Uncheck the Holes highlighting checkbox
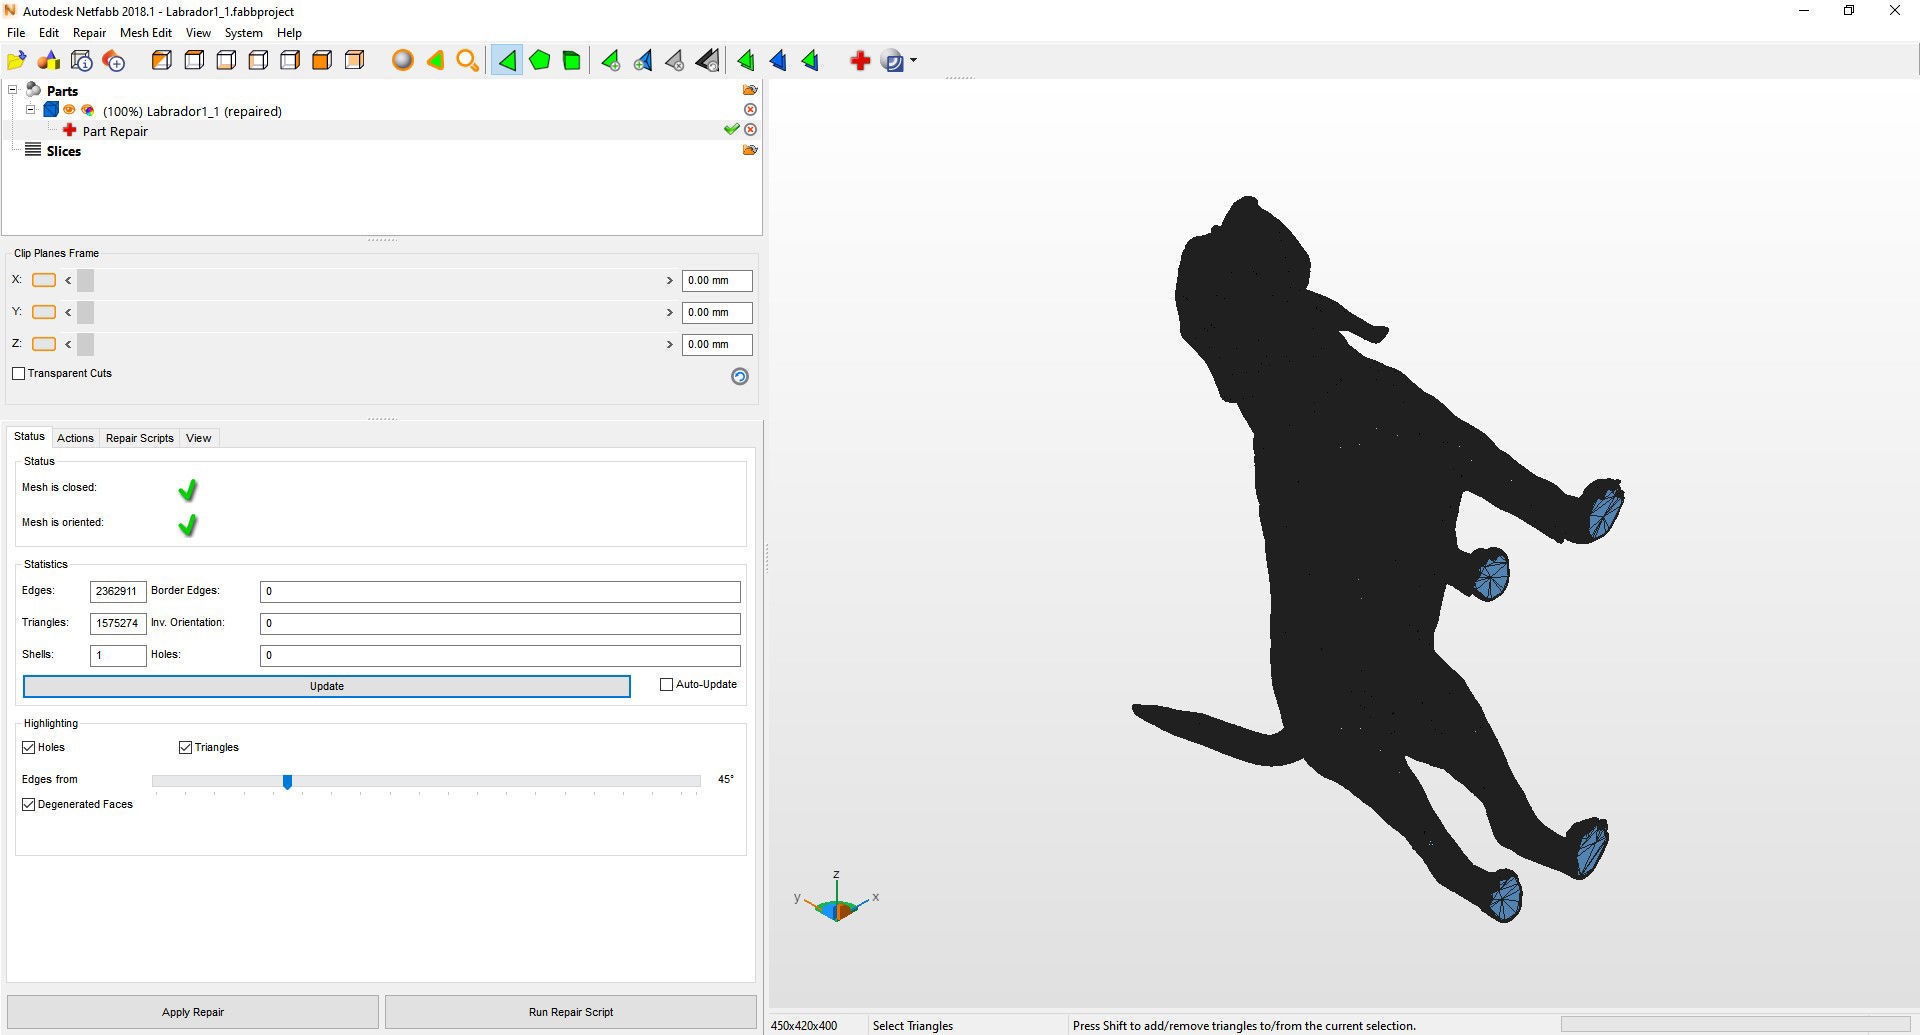Screen dimensions: 1920x1035 pyautogui.click(x=29, y=748)
